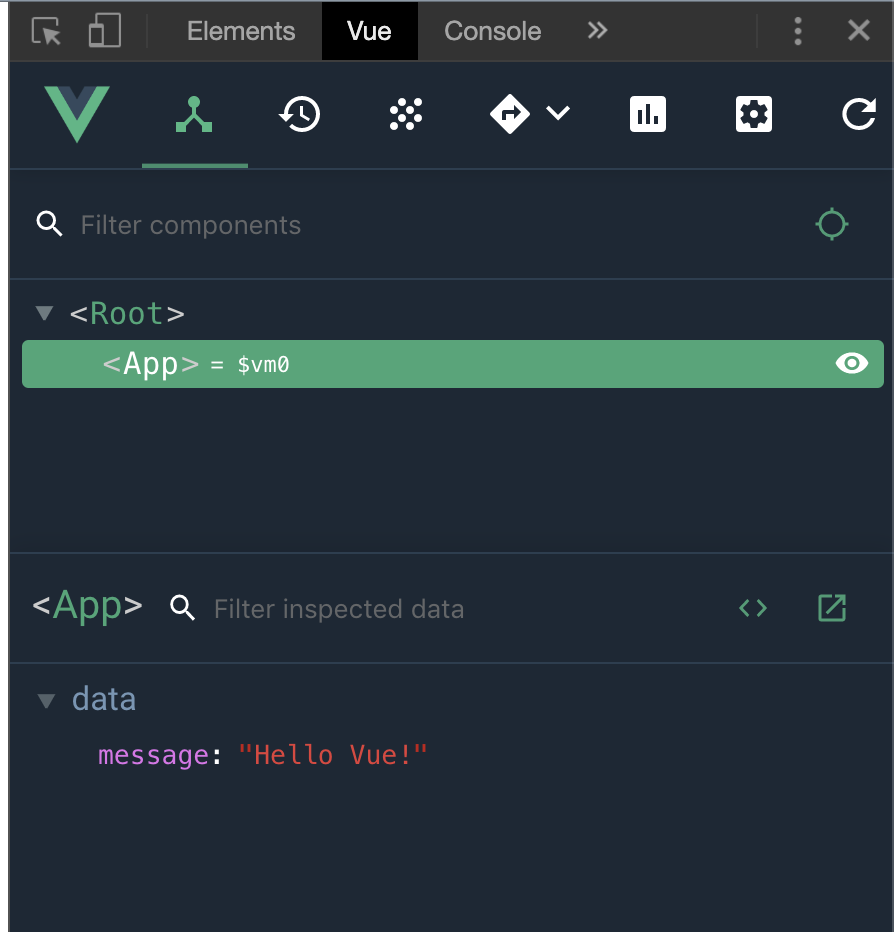Open the Performance chart tab

648,115
